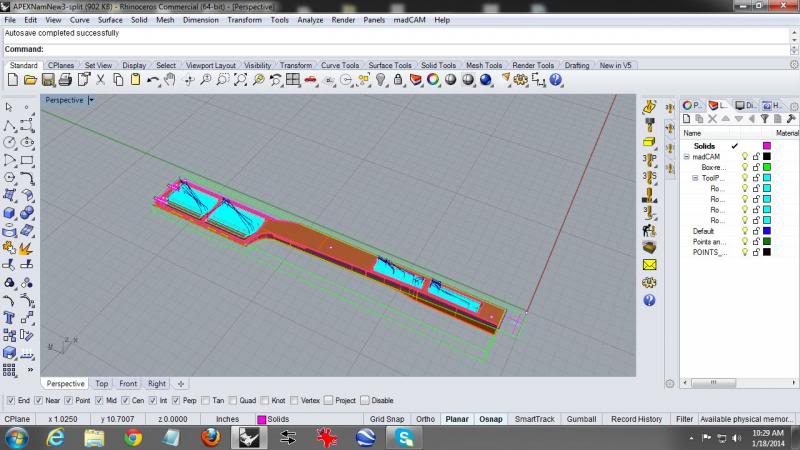This screenshot has width=800, height=450.
Task: Click the light bulb Hide objects icon
Action: (x=381, y=80)
